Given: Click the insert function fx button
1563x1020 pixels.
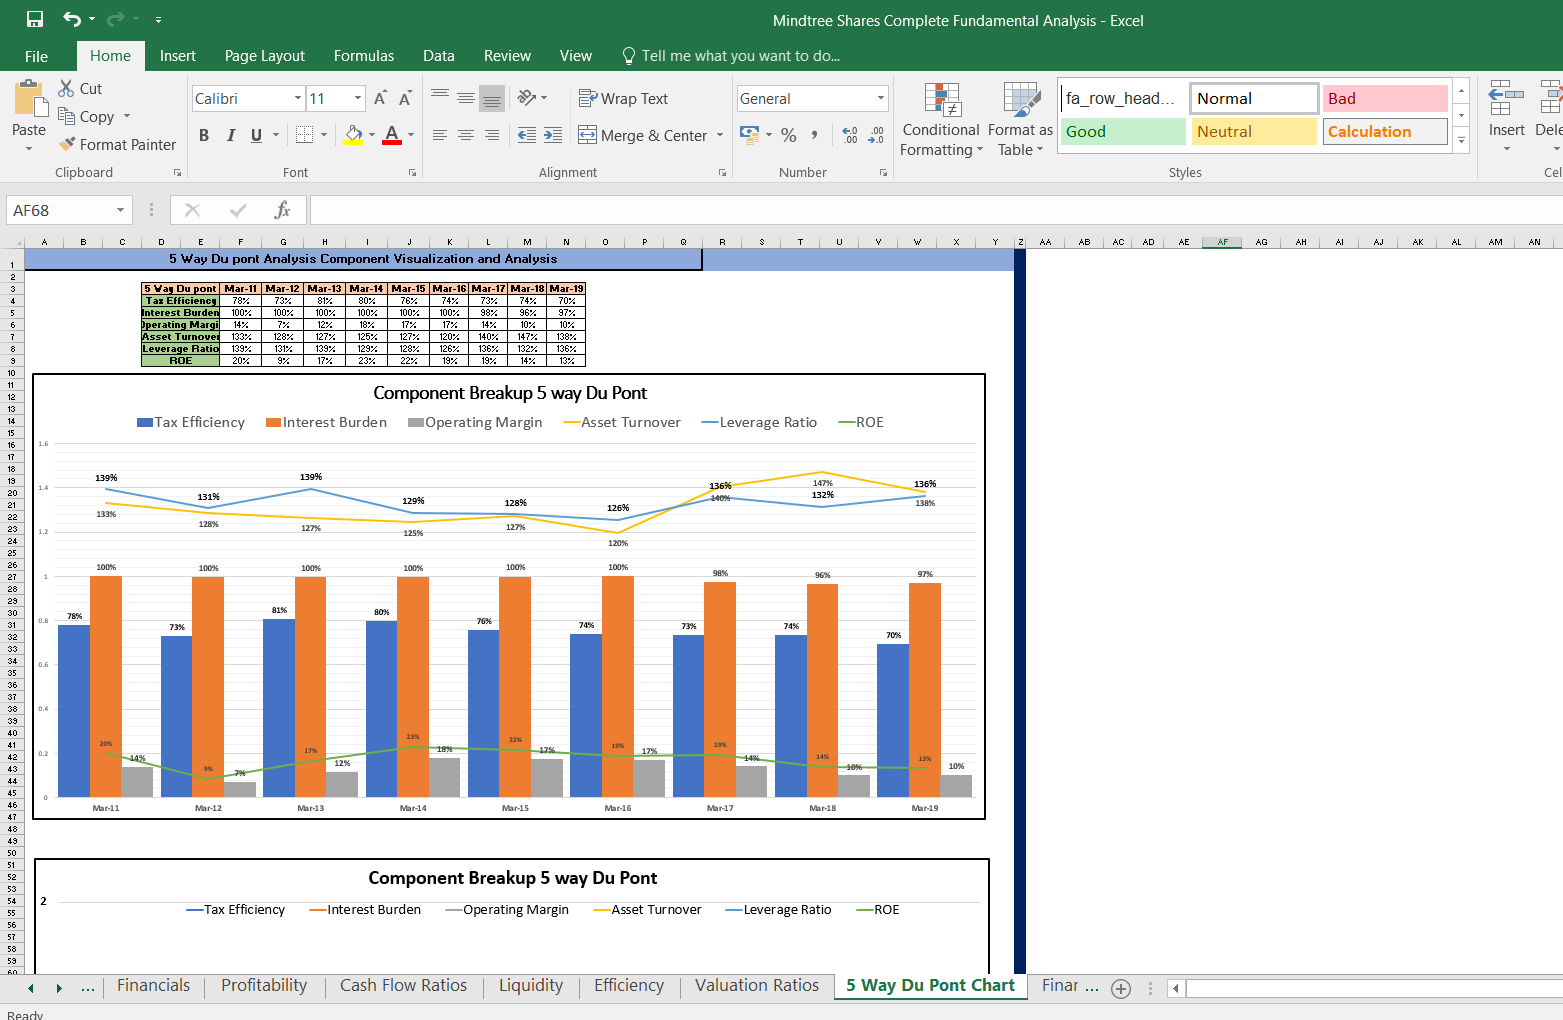Looking at the screenshot, I should tap(282, 210).
